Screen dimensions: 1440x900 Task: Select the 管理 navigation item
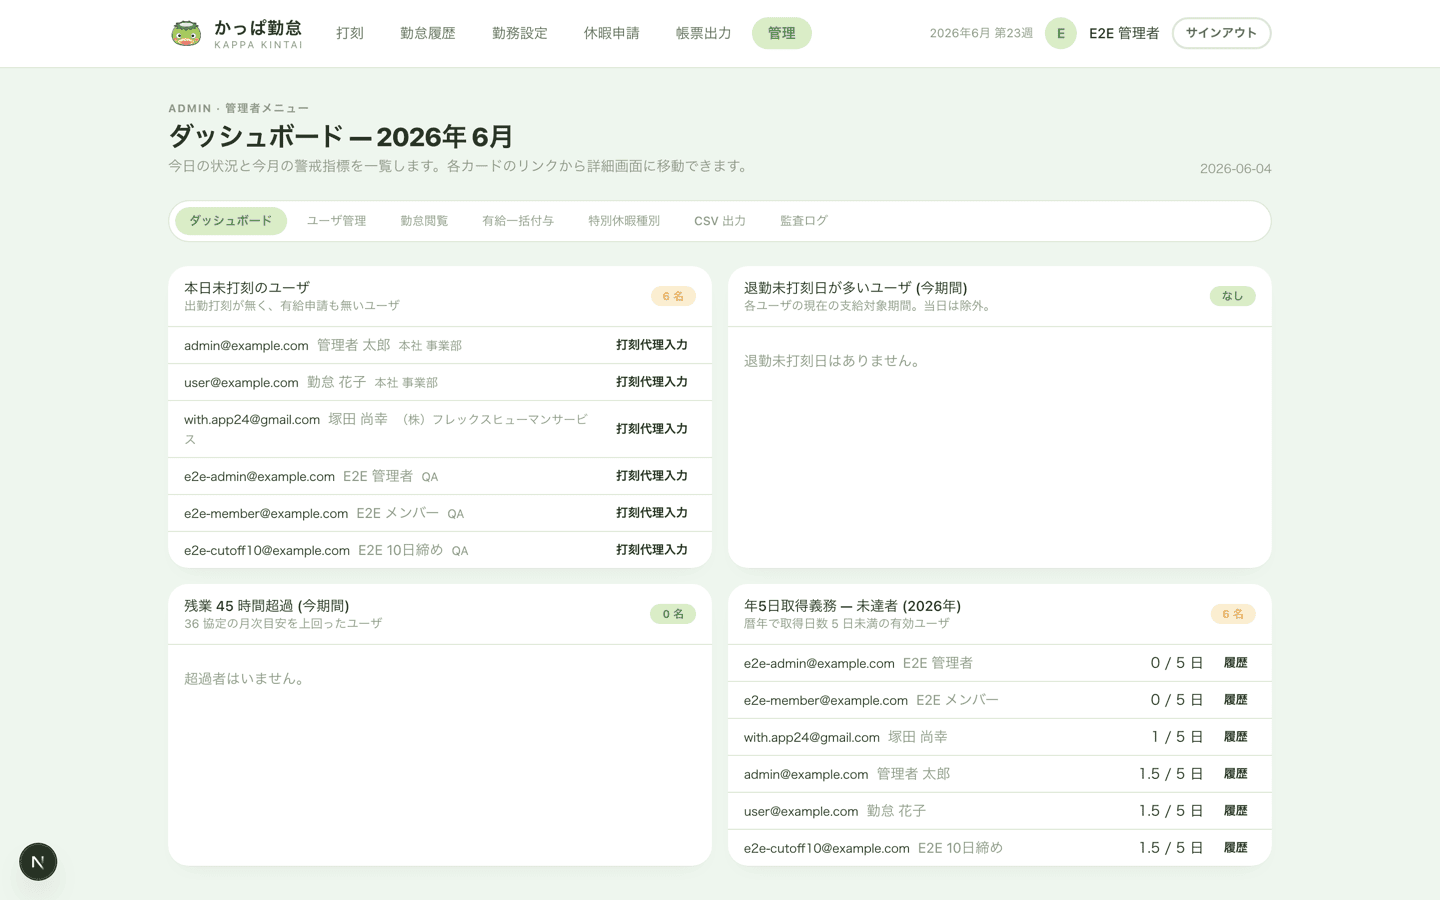pyautogui.click(x=782, y=33)
